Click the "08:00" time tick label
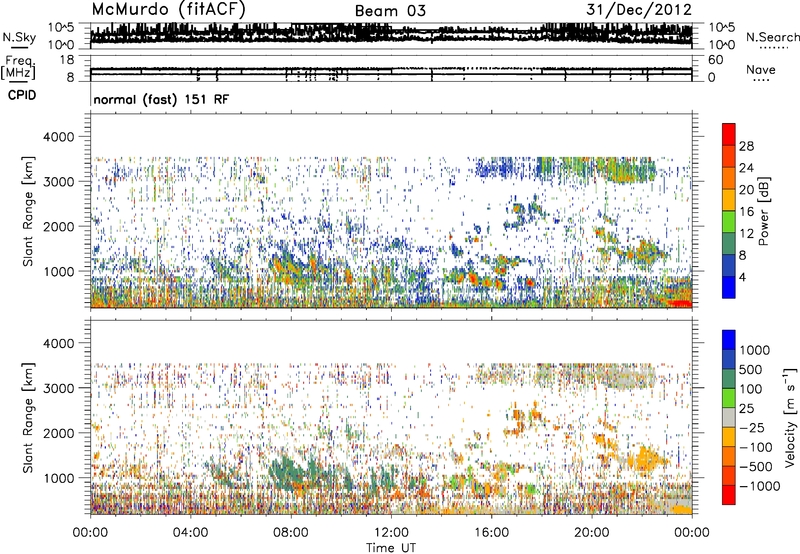This screenshot has height=554, width=800. coord(291,533)
